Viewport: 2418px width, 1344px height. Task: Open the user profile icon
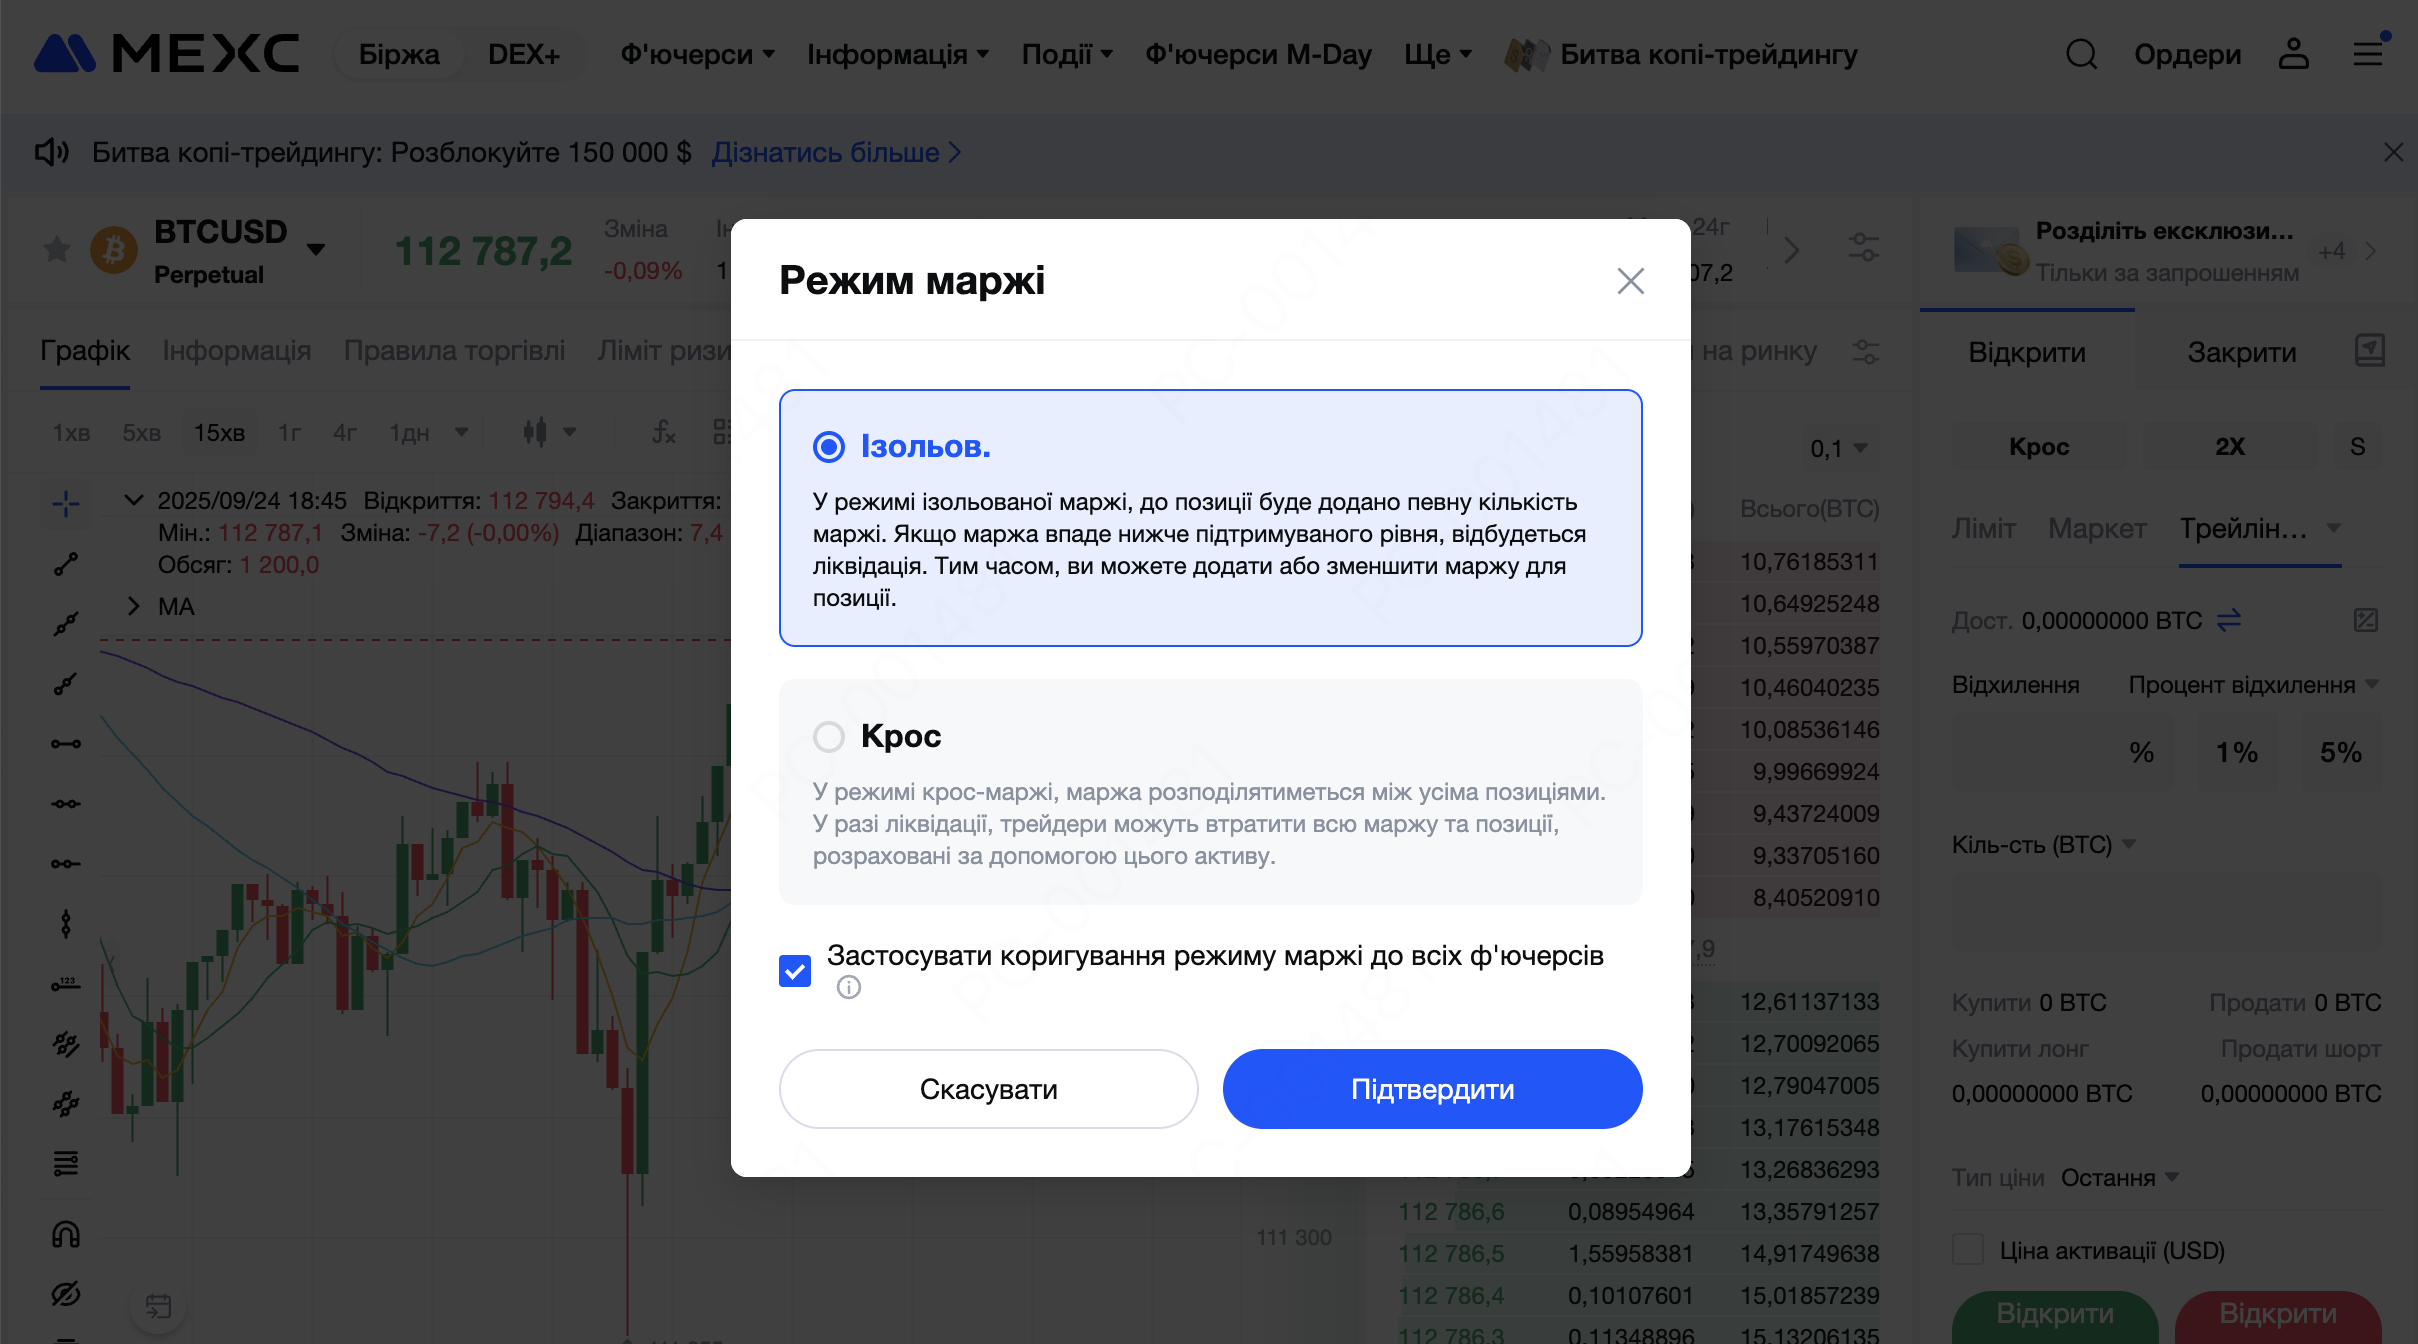(x=2293, y=54)
